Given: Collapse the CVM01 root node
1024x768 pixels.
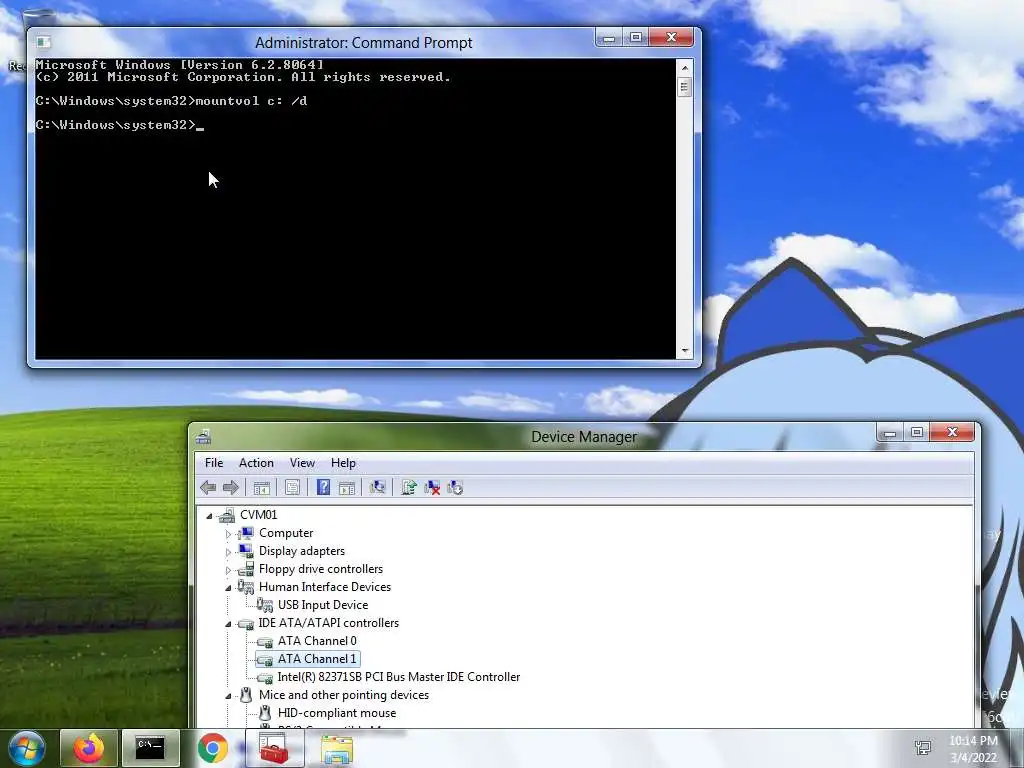Looking at the screenshot, I should click(x=209, y=516).
